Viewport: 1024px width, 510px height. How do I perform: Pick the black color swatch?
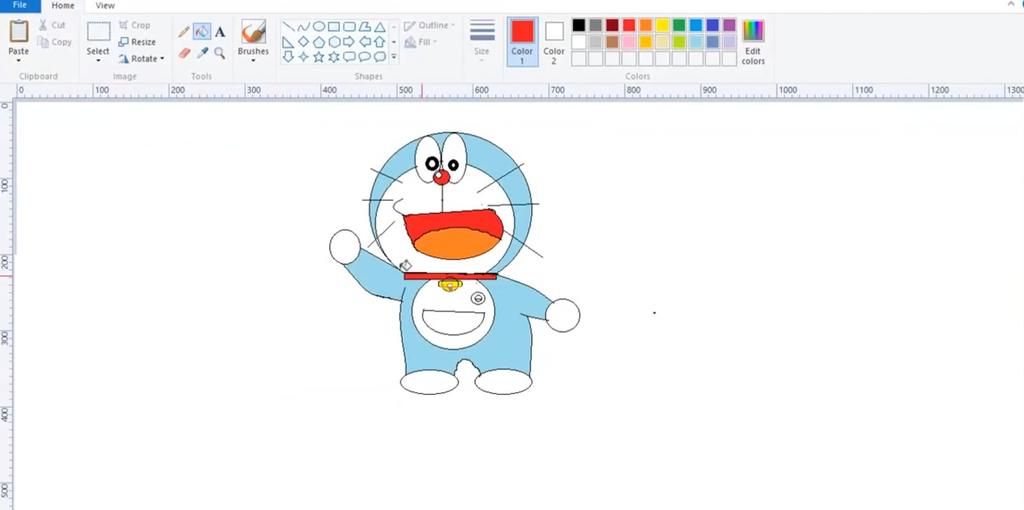pyautogui.click(x=579, y=25)
